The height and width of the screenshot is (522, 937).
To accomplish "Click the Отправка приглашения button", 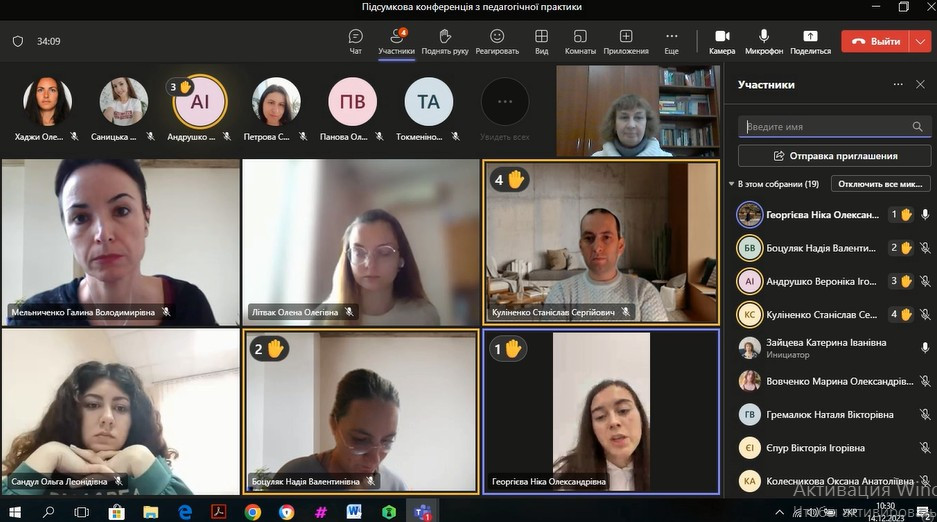I will (834, 156).
